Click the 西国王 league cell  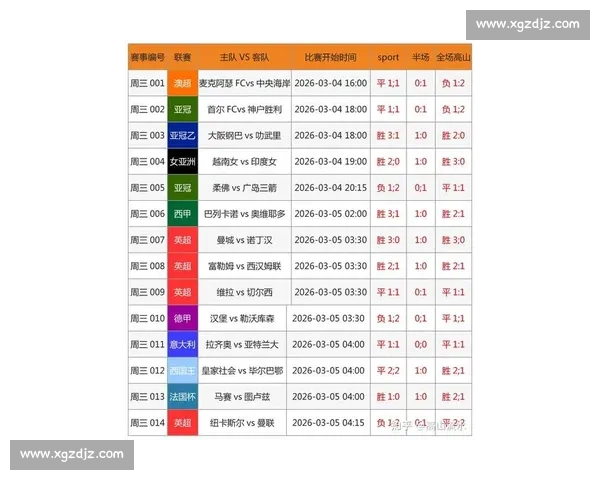point(183,371)
